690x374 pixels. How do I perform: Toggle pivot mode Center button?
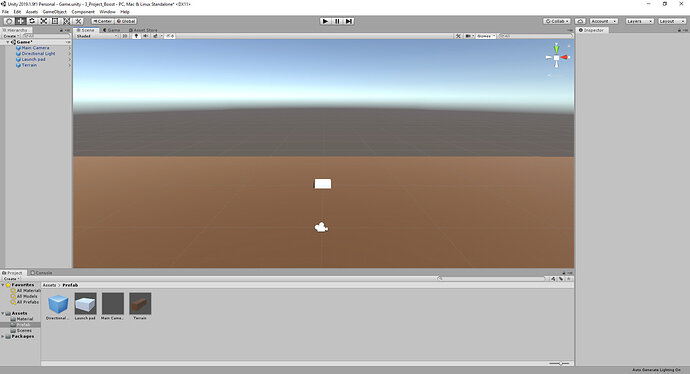pos(103,21)
